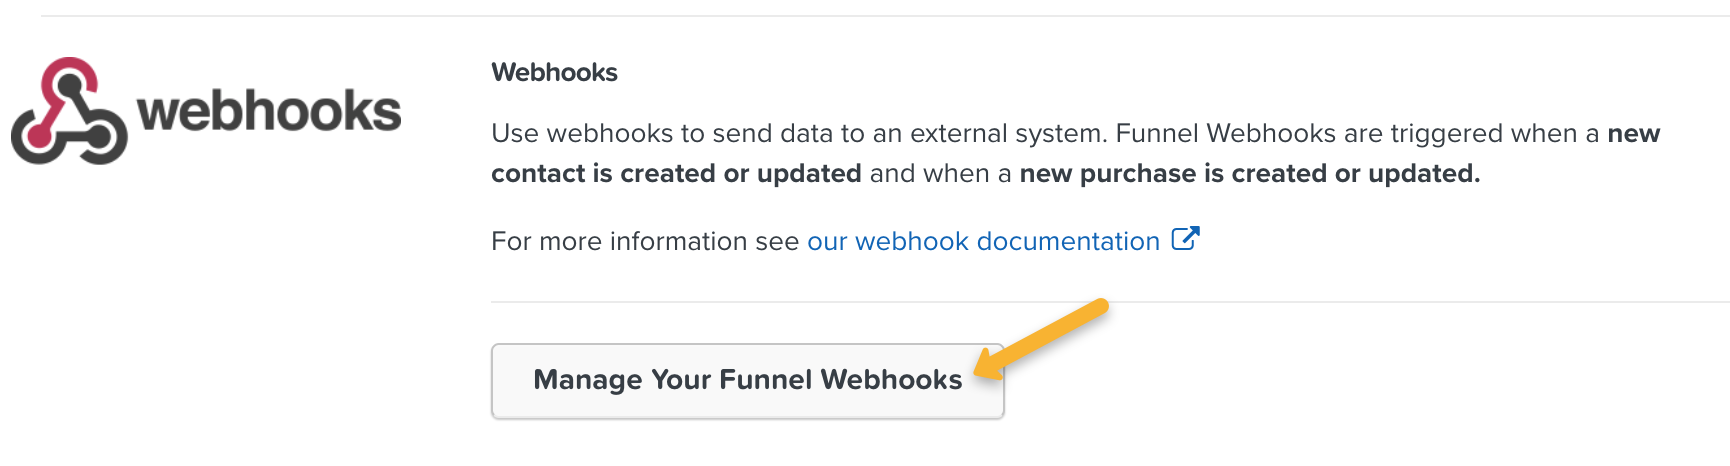Click the word "documentation" in the link
1730x466 pixels.
click(1067, 241)
